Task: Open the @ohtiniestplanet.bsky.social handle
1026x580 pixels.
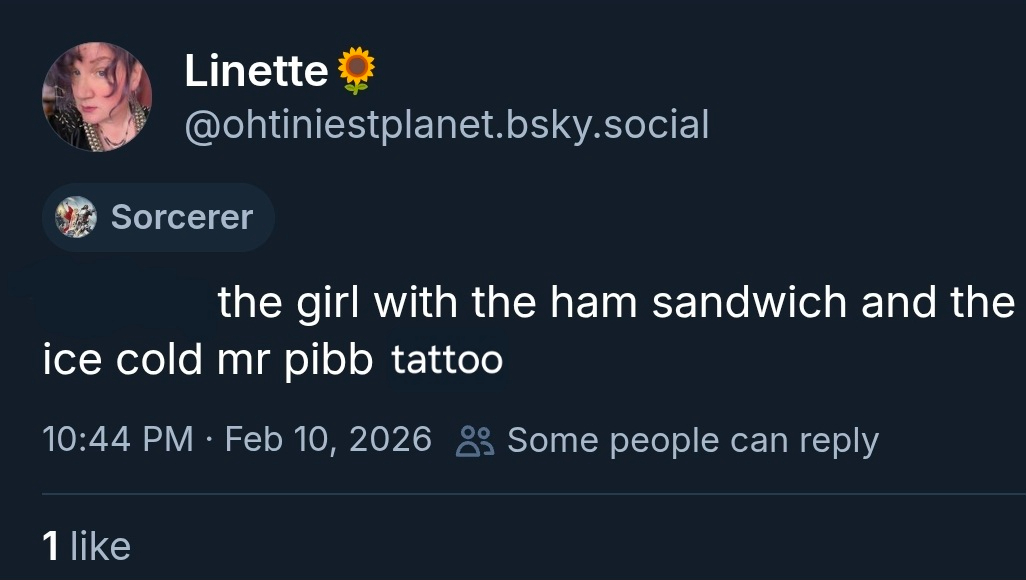Action: coord(446,125)
